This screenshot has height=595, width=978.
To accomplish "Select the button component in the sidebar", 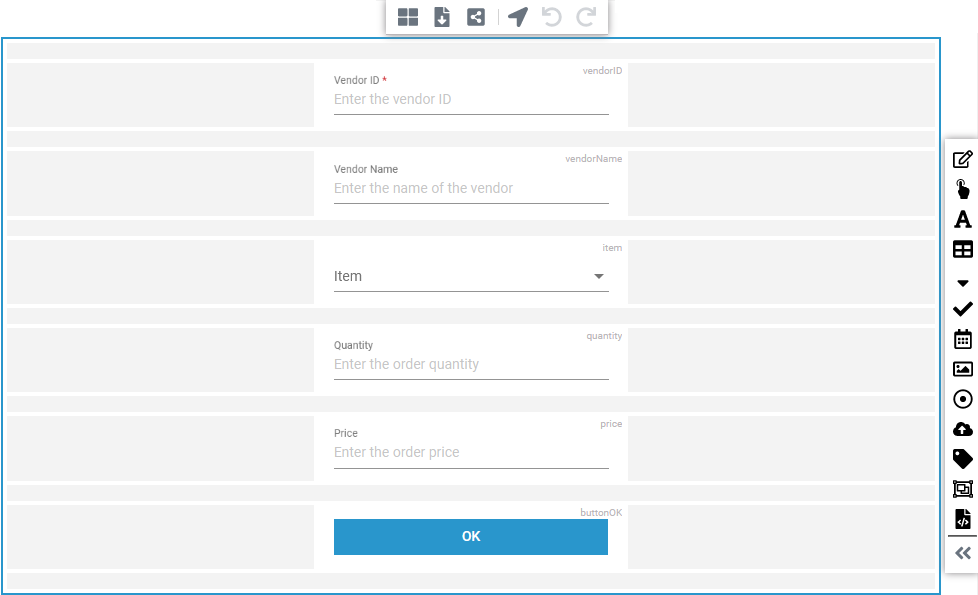I will click(x=962, y=188).
